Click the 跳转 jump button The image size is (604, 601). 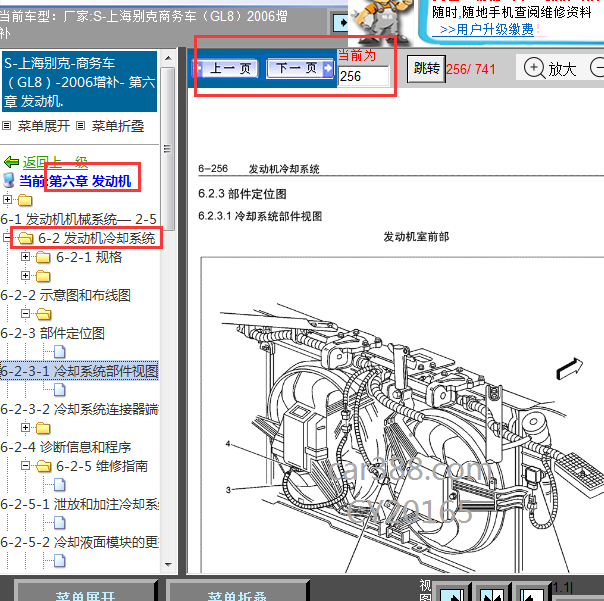click(x=426, y=69)
